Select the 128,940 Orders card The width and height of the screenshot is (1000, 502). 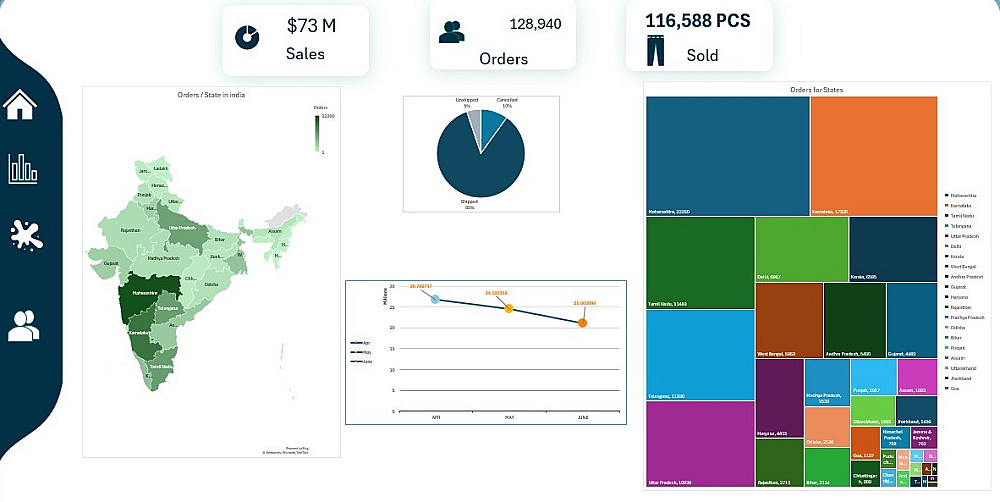(503, 34)
